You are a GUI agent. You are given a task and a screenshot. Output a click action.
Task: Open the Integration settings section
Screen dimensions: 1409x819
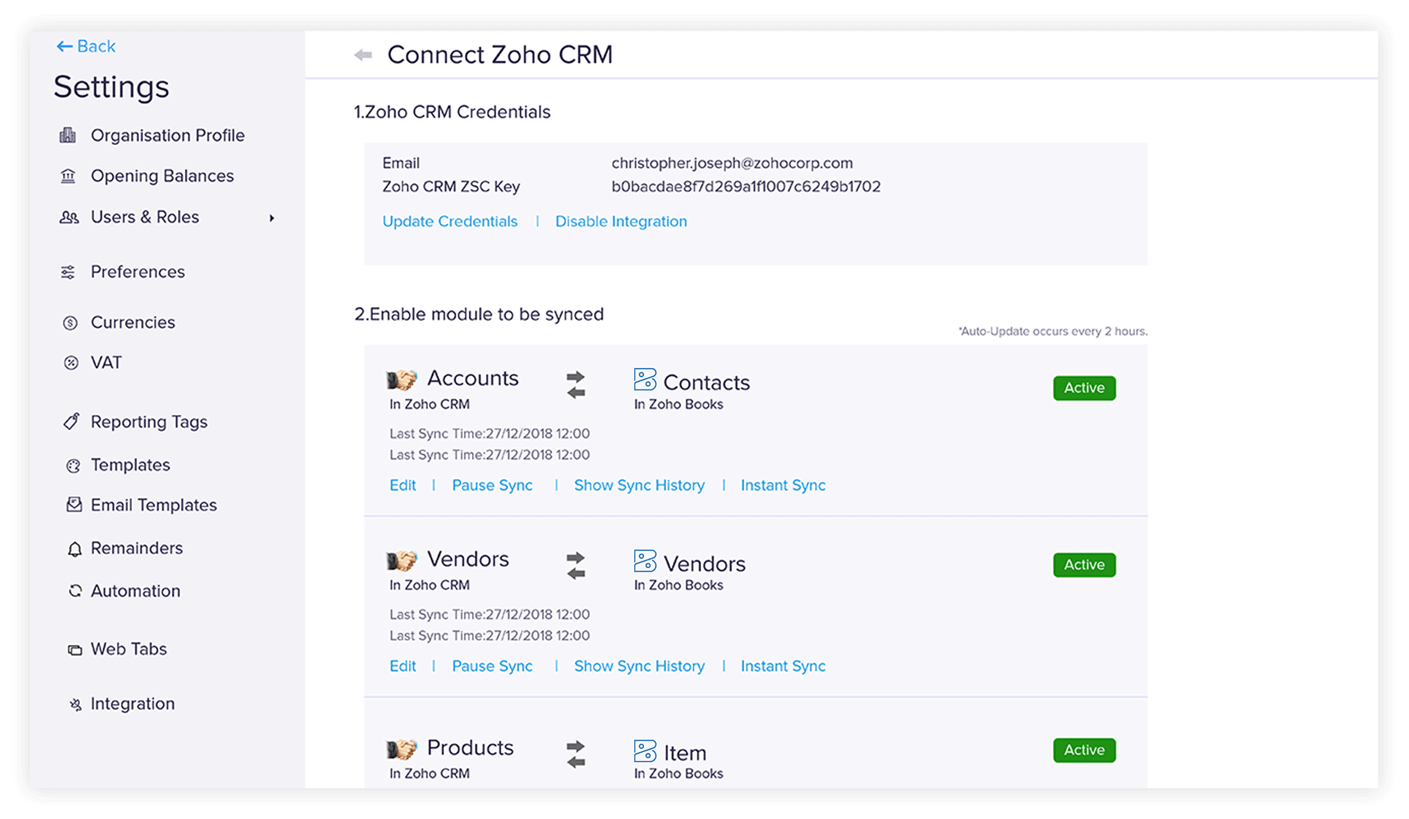[132, 704]
